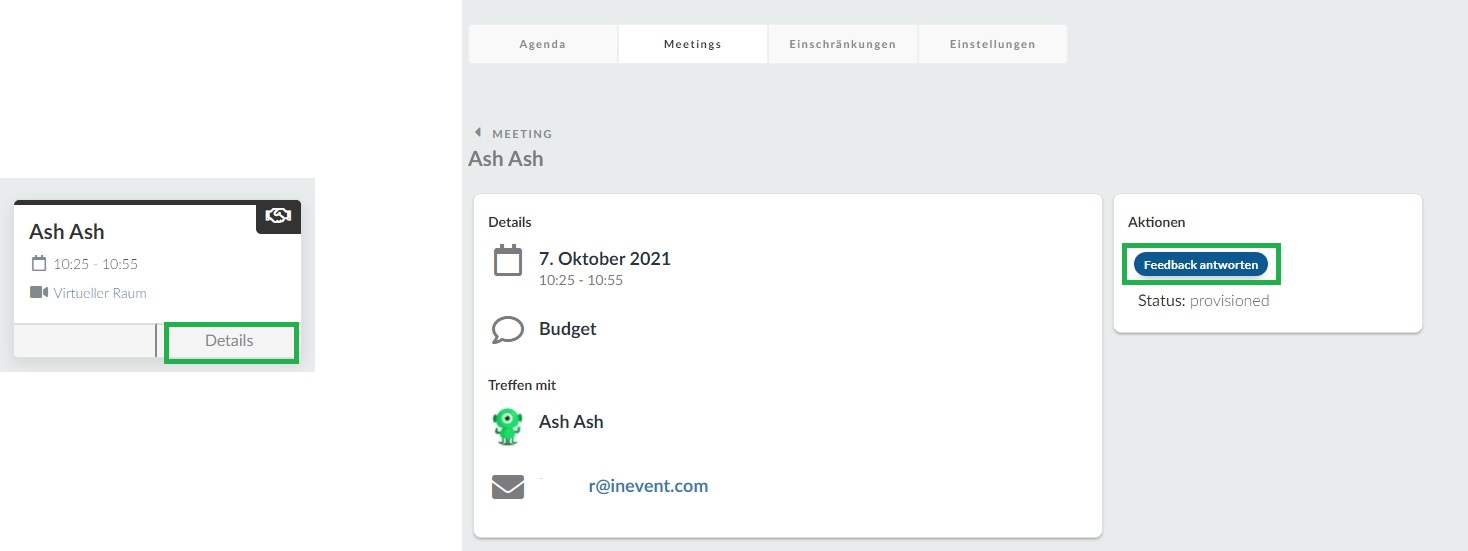The height and width of the screenshot is (551, 1468).
Task: Select the Meetings tab
Action: 693,44
